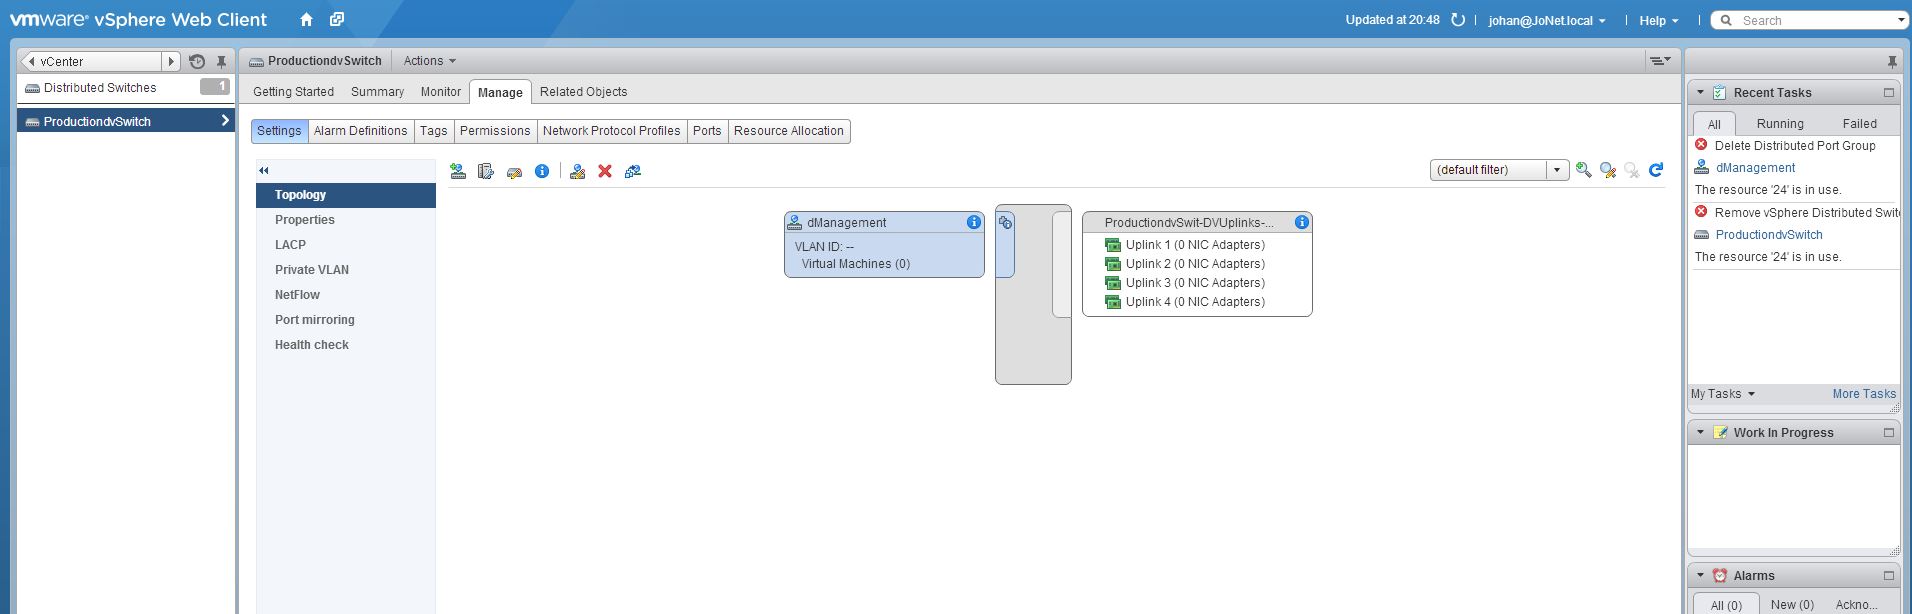Click the add distributed port group icon
The width and height of the screenshot is (1912, 614).
[458, 171]
